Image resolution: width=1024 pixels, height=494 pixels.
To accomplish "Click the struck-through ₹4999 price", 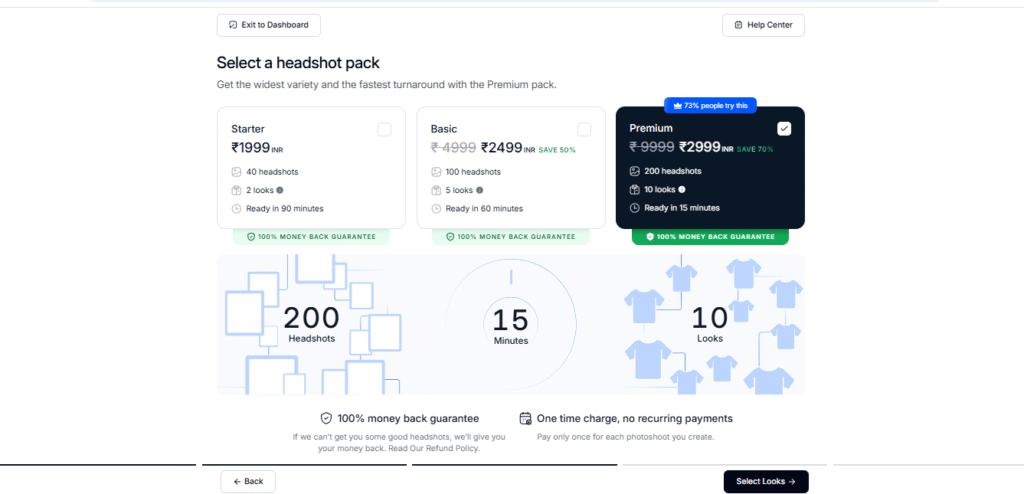I will coord(453,148).
